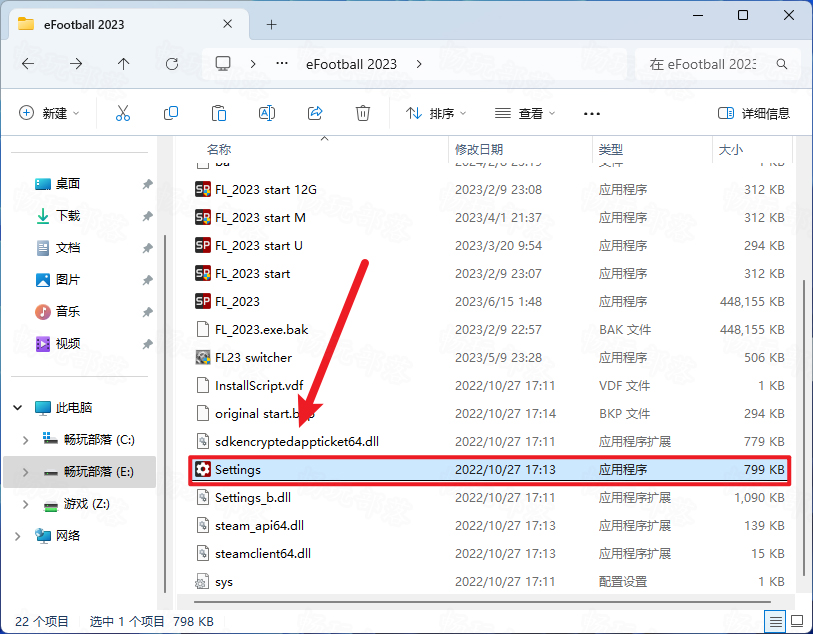Select the steam_api64.dll file icon
This screenshot has width=813, height=634.
[x=202, y=526]
